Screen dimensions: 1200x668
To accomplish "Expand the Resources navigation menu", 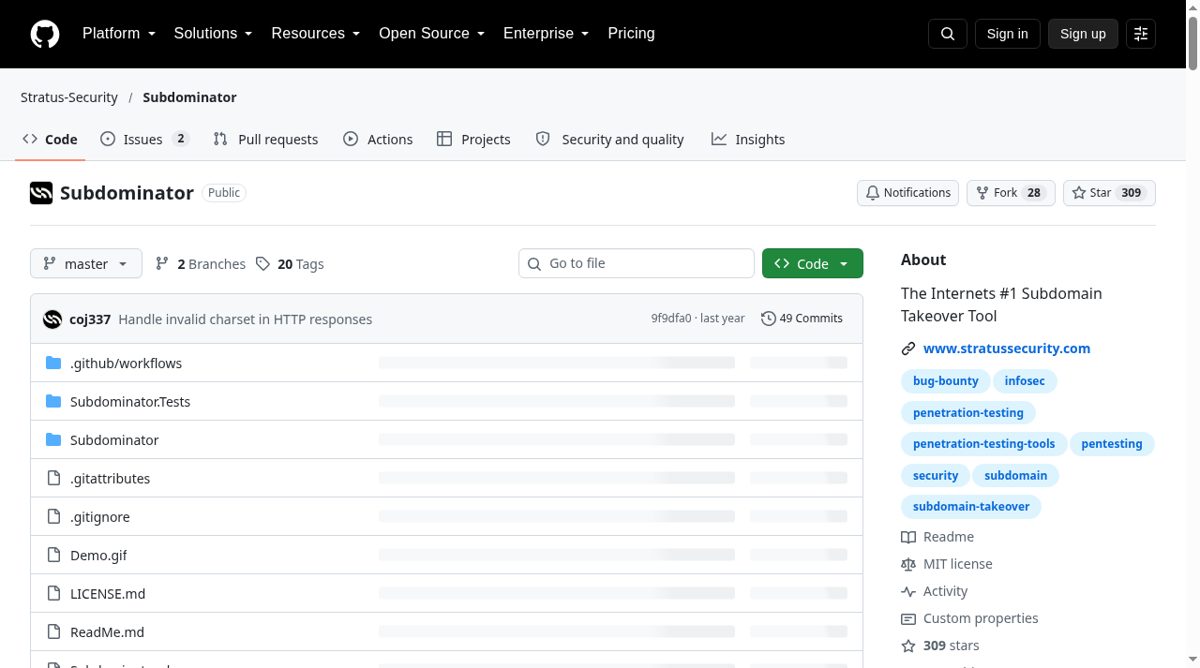I will coord(315,33).
